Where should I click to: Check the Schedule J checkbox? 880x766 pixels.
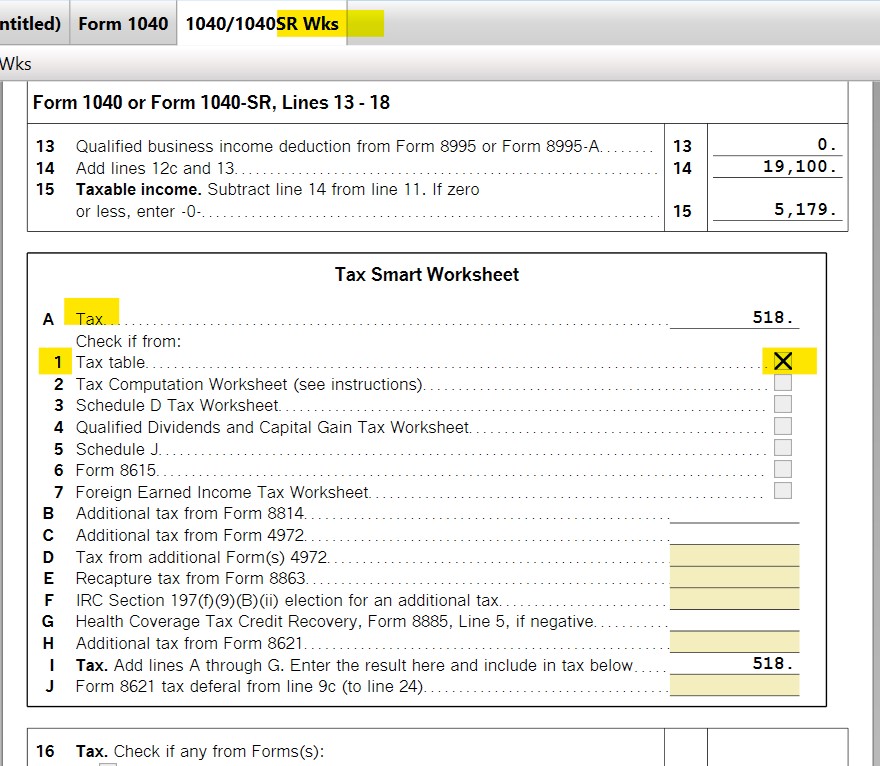click(x=783, y=447)
